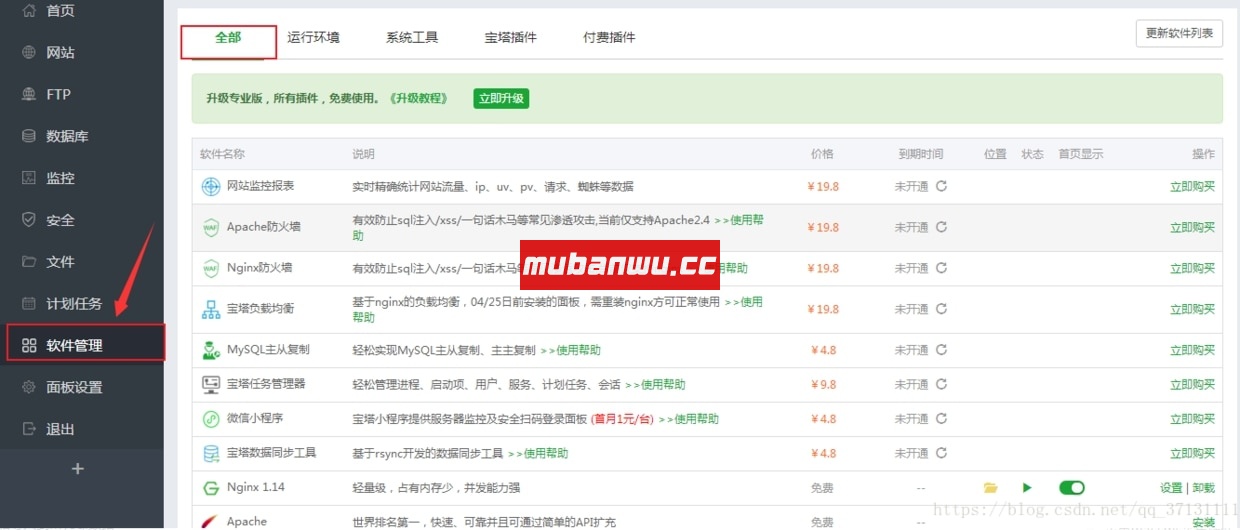
Task: Click the 退出 logout sidebar item
Action: point(82,429)
